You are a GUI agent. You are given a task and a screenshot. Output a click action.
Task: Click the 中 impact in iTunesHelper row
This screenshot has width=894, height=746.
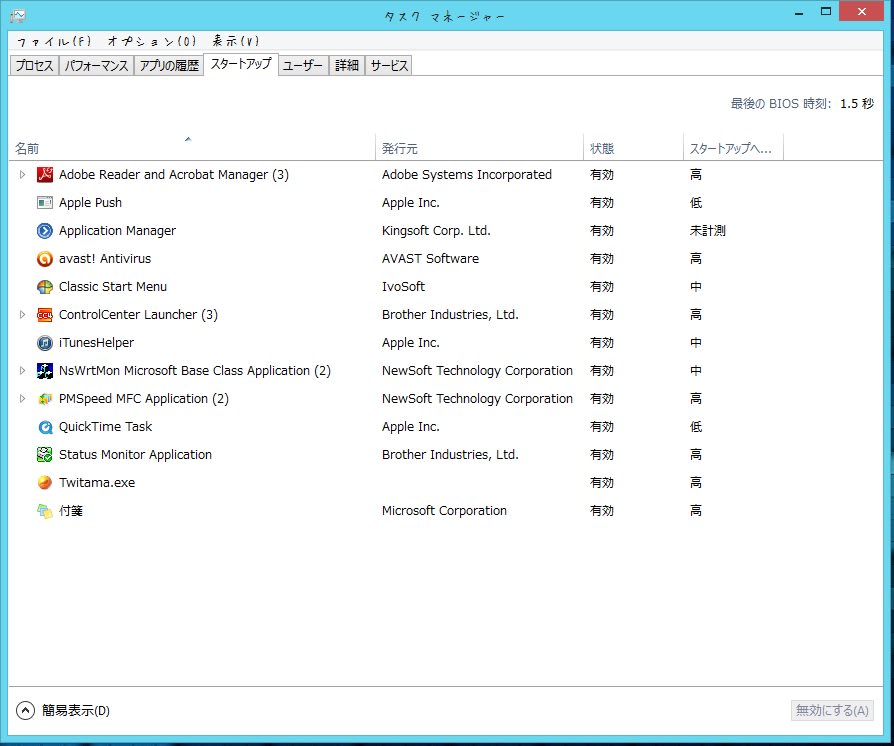(x=696, y=342)
